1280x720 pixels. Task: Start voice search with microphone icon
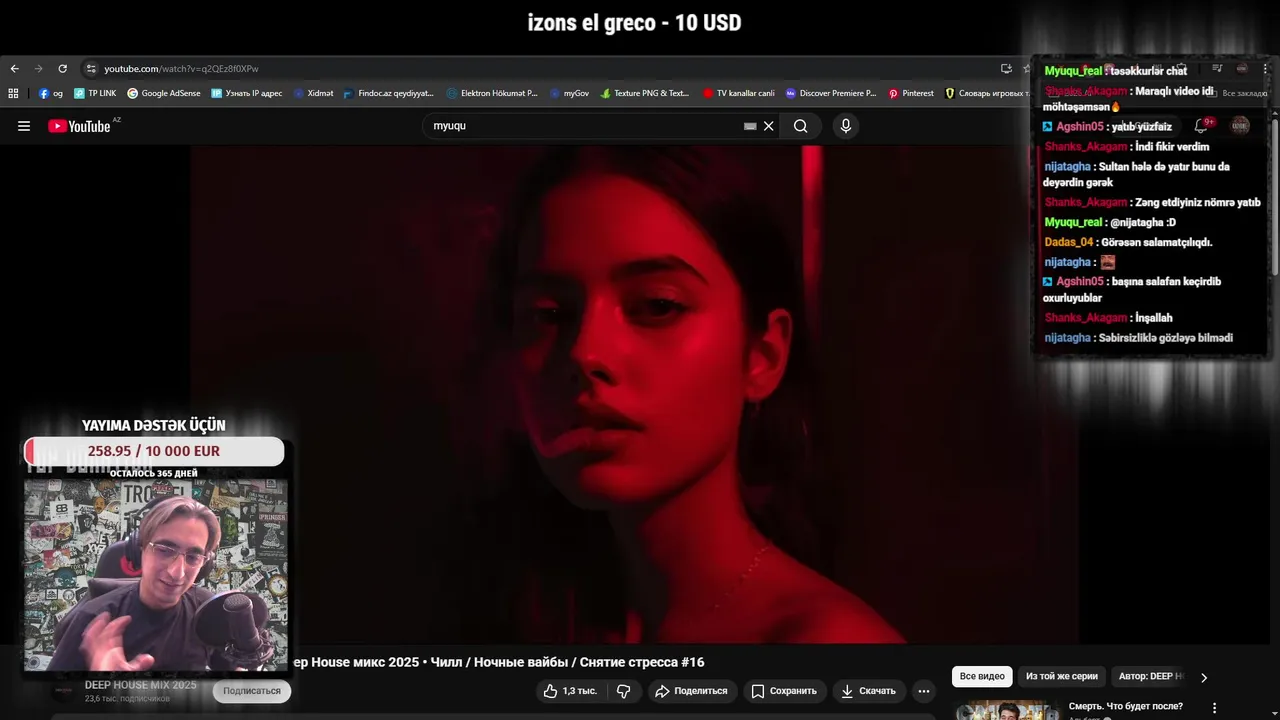pos(846,126)
